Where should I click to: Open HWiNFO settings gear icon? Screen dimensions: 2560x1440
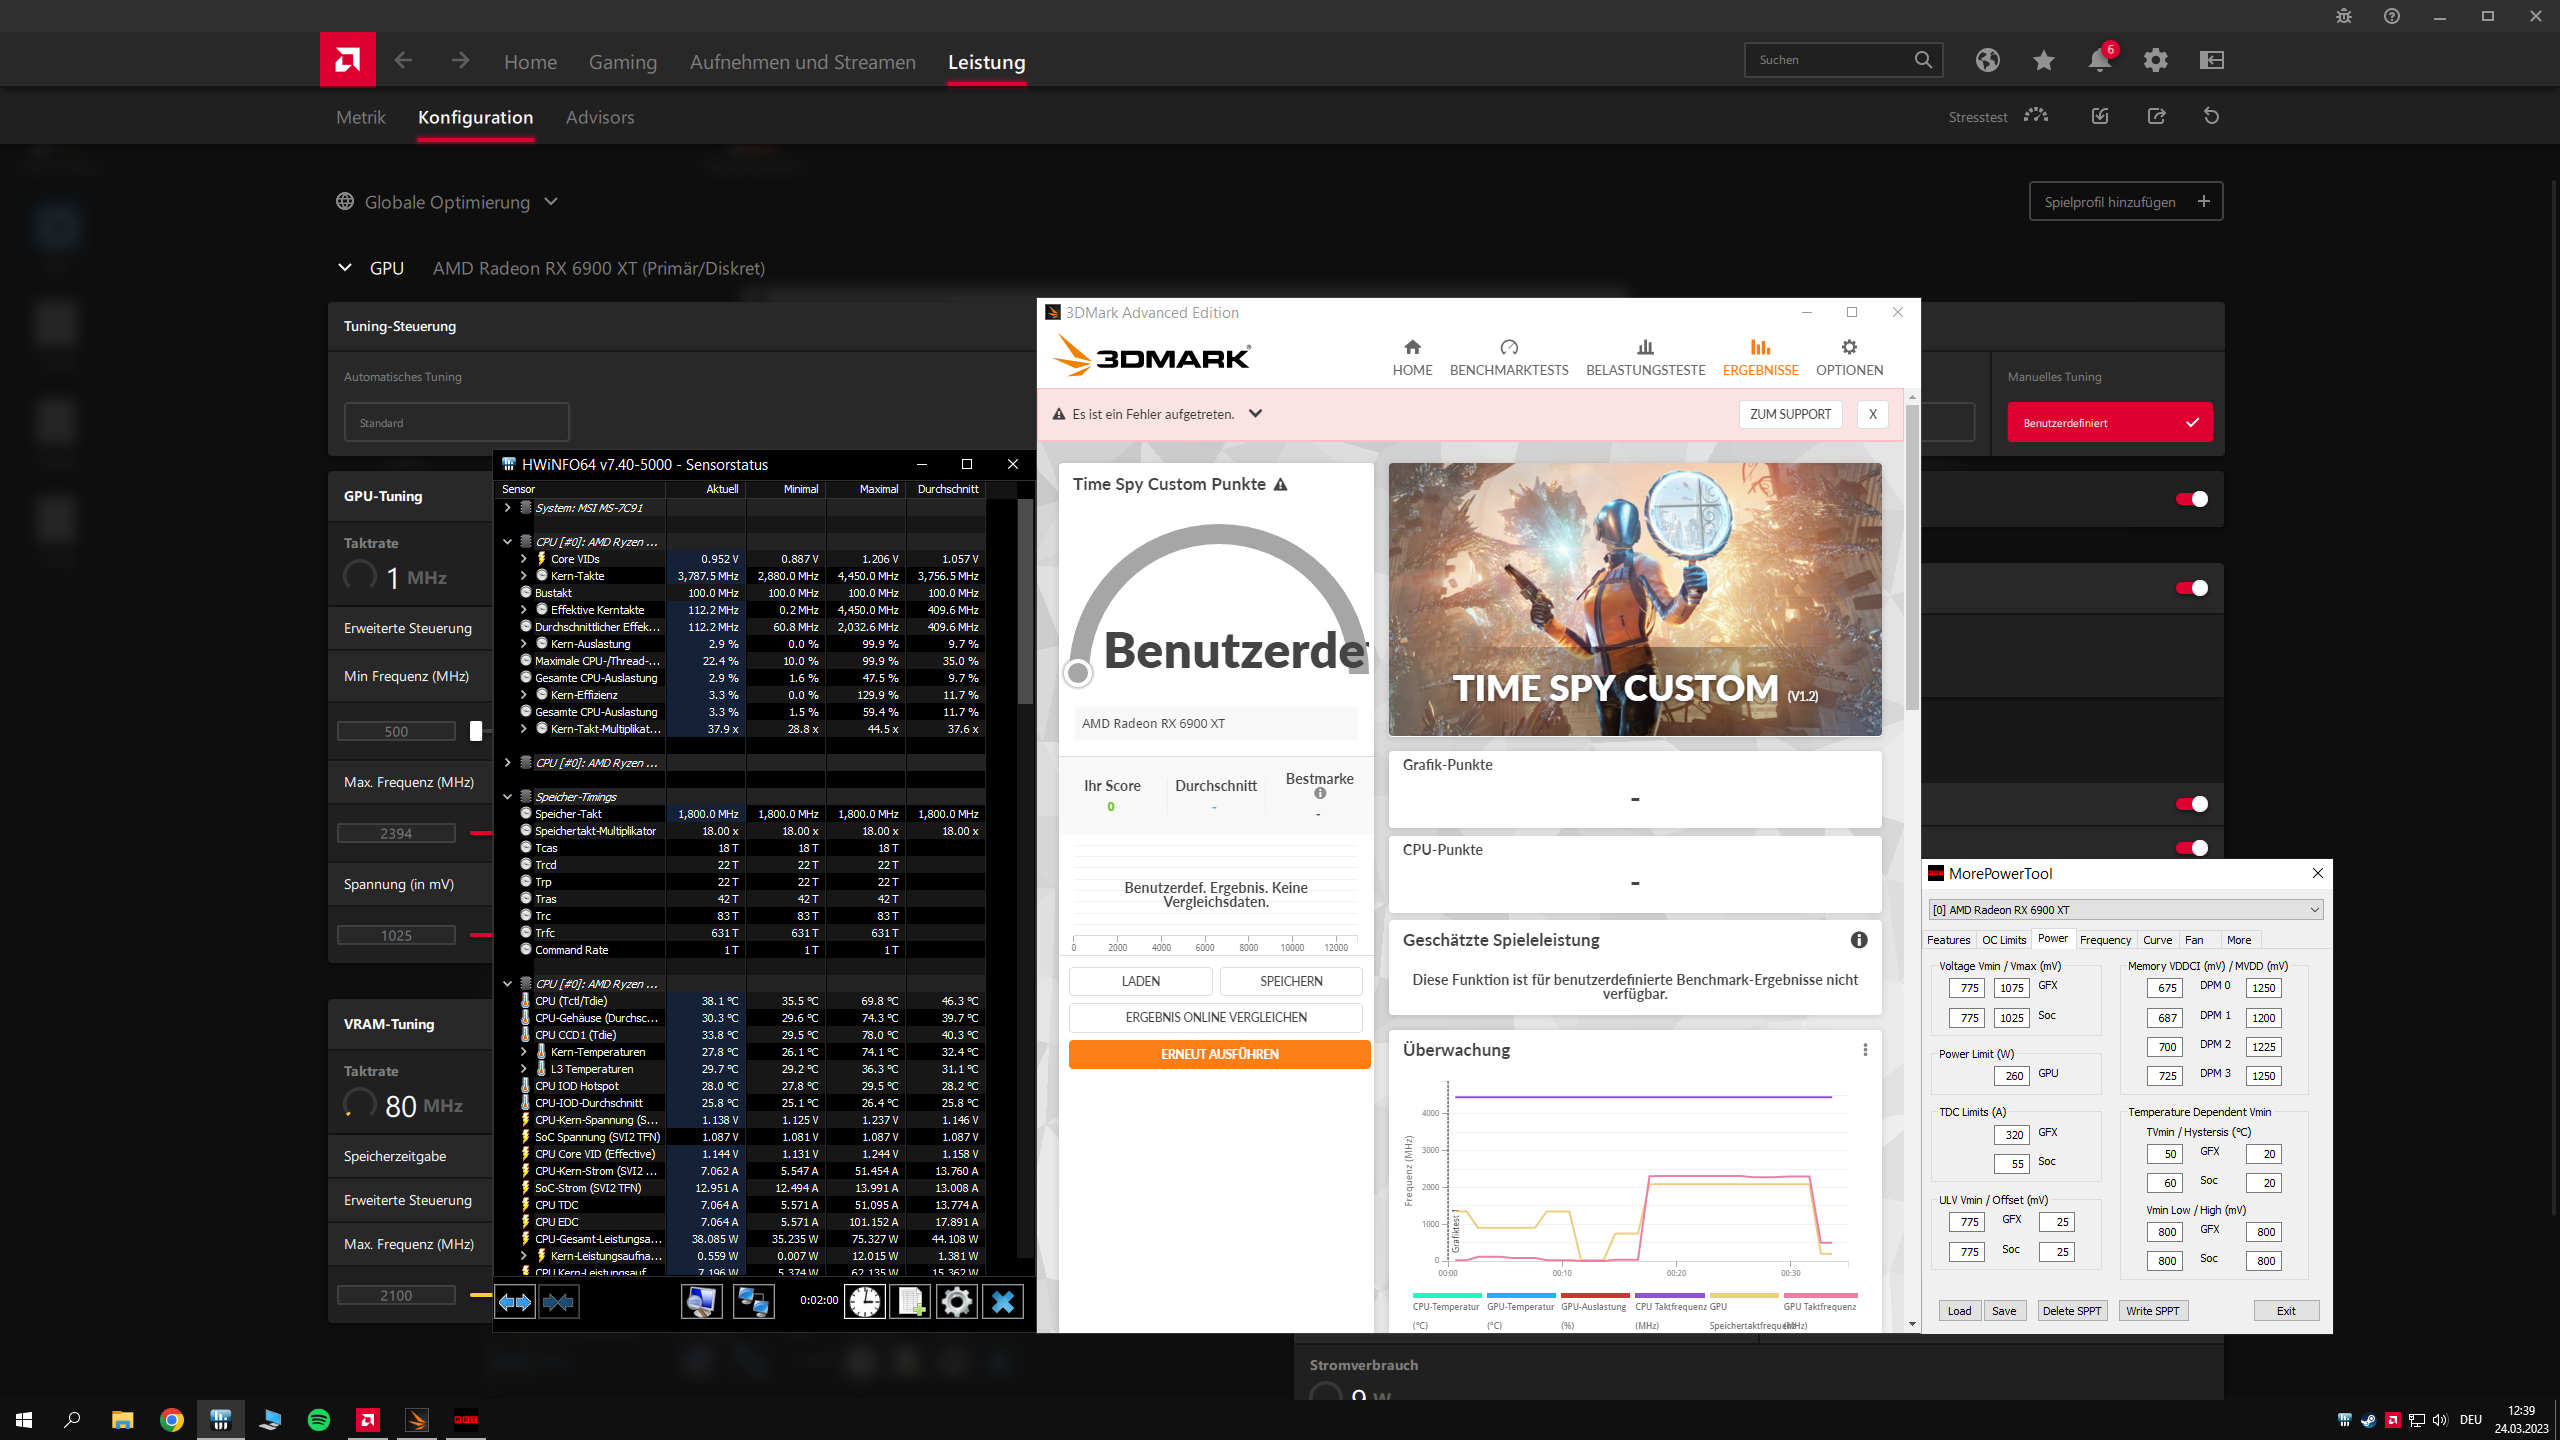pos(956,1301)
